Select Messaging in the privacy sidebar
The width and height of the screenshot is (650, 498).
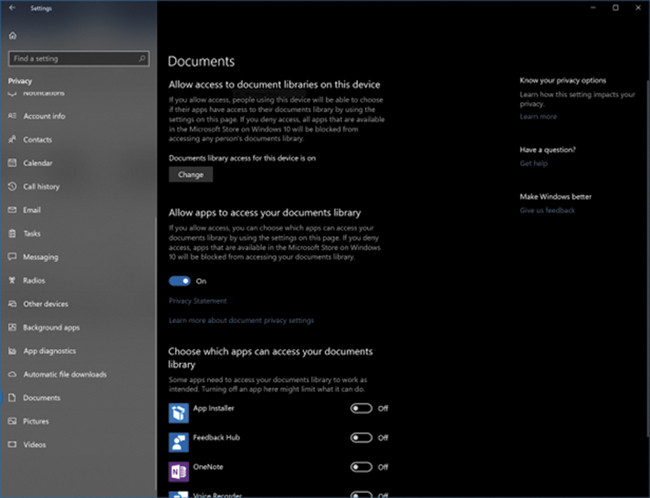tap(40, 257)
